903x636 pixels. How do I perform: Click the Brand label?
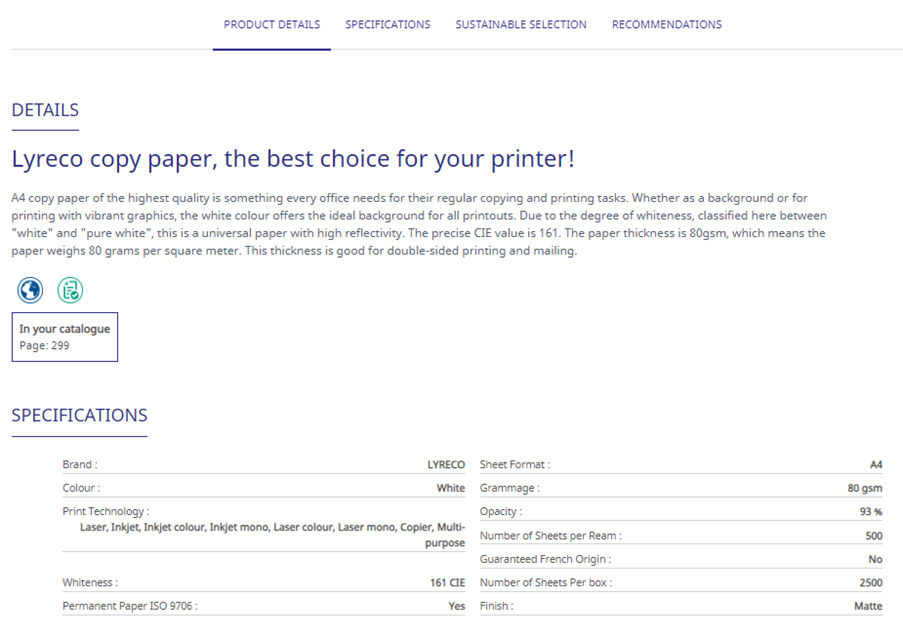79,465
